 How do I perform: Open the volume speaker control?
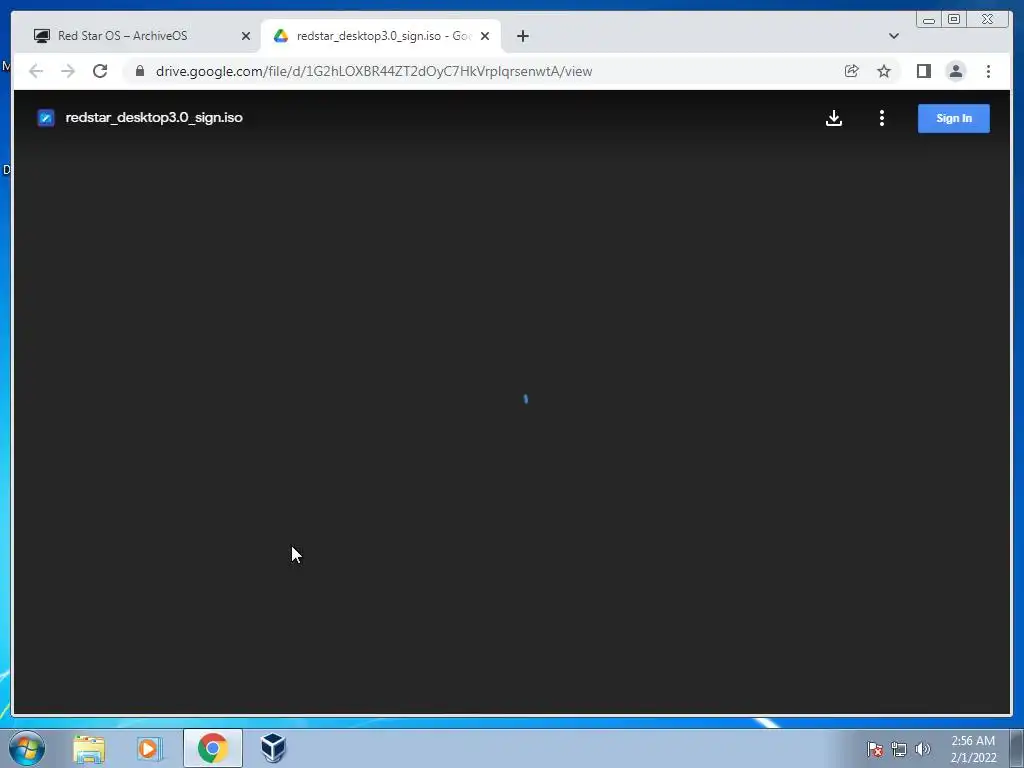pyautogui.click(x=922, y=749)
